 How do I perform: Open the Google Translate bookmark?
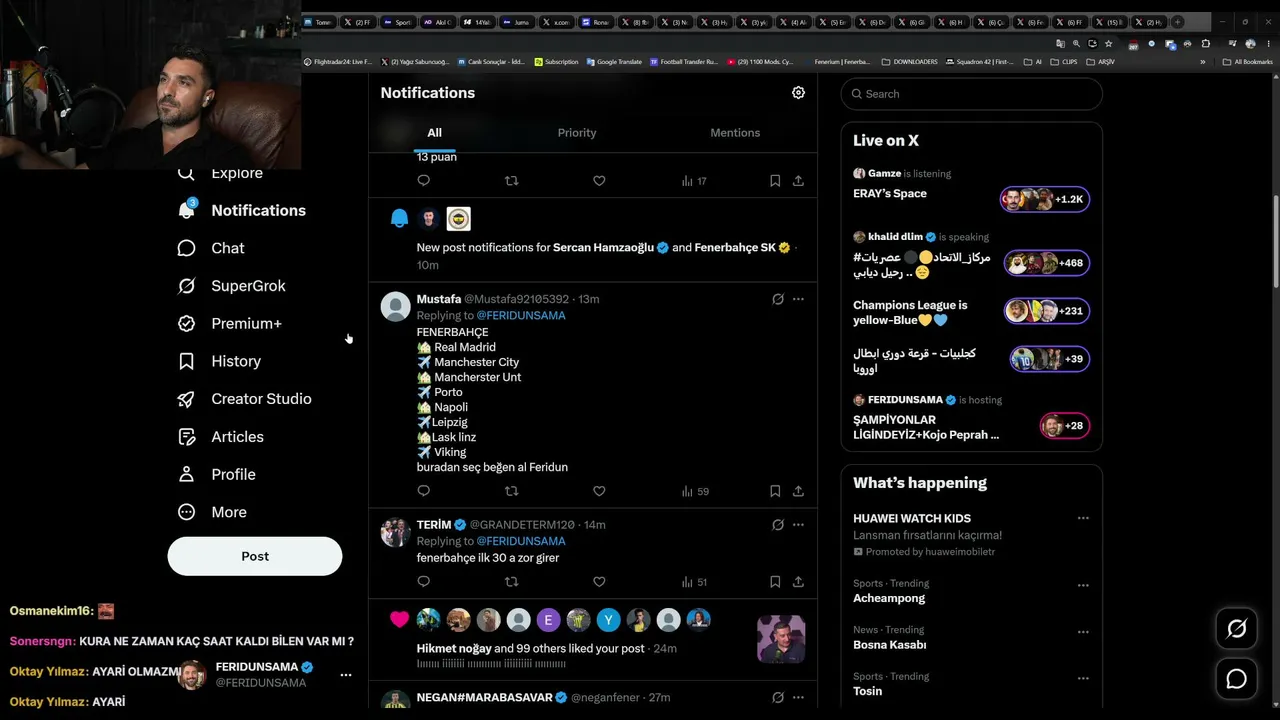point(613,62)
